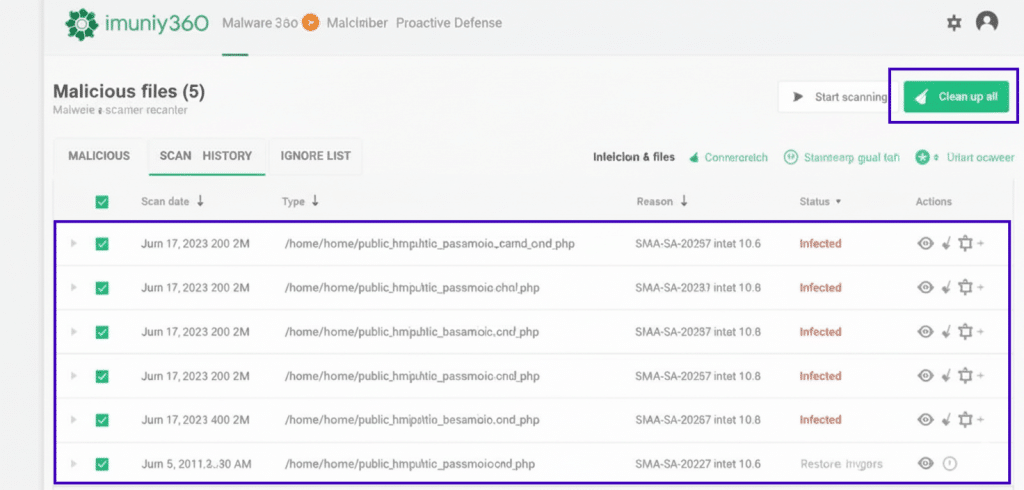Switch to the Malicious tab
Image resolution: width=1024 pixels, height=490 pixels.
(99, 156)
